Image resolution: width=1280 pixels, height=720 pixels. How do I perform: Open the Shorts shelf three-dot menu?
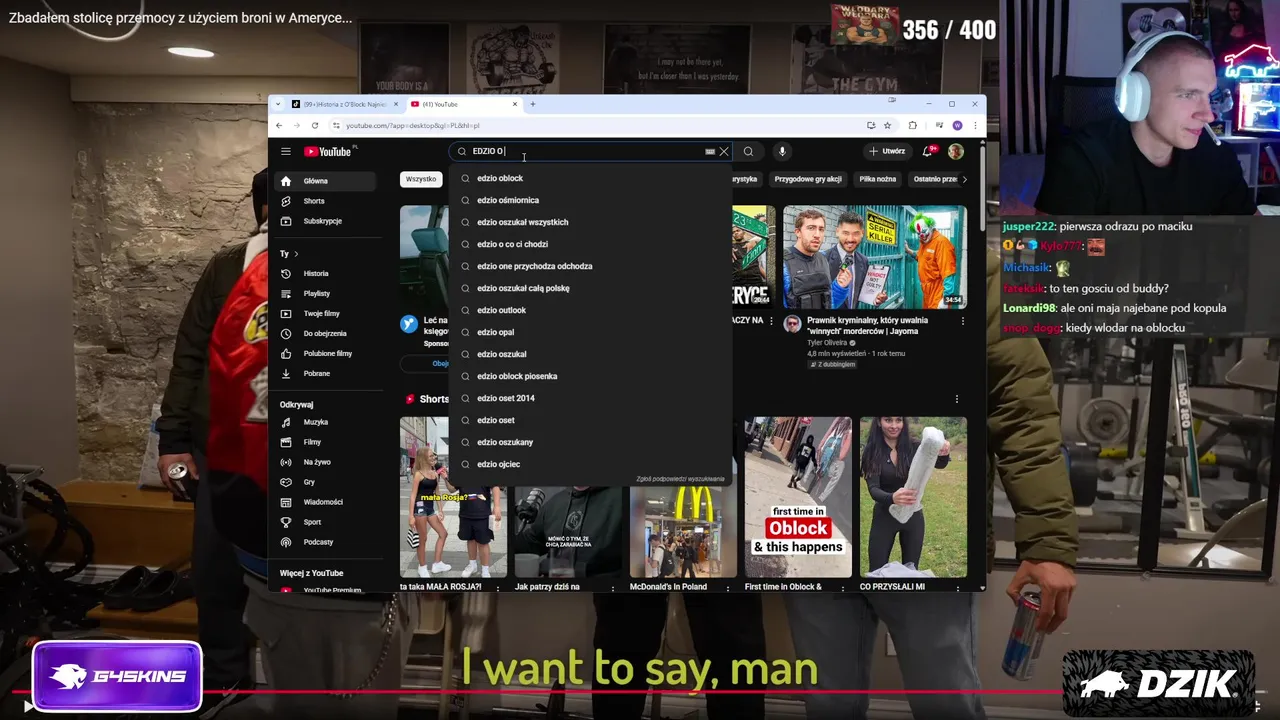[x=956, y=399]
